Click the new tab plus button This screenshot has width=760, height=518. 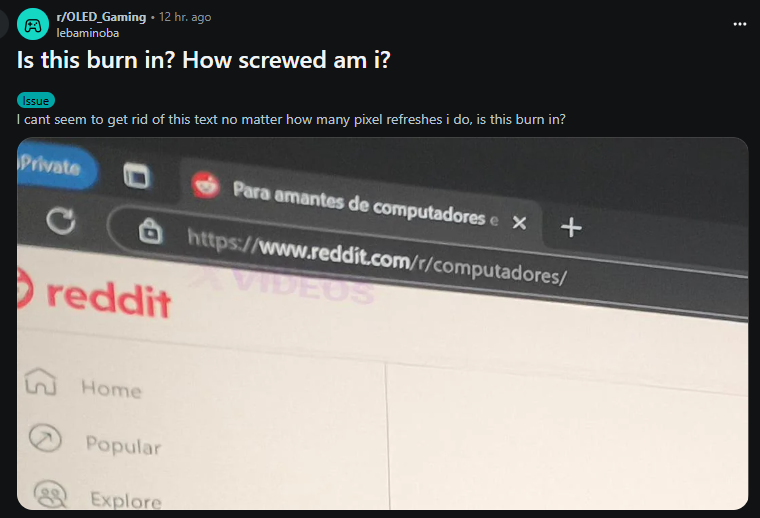coord(571,227)
